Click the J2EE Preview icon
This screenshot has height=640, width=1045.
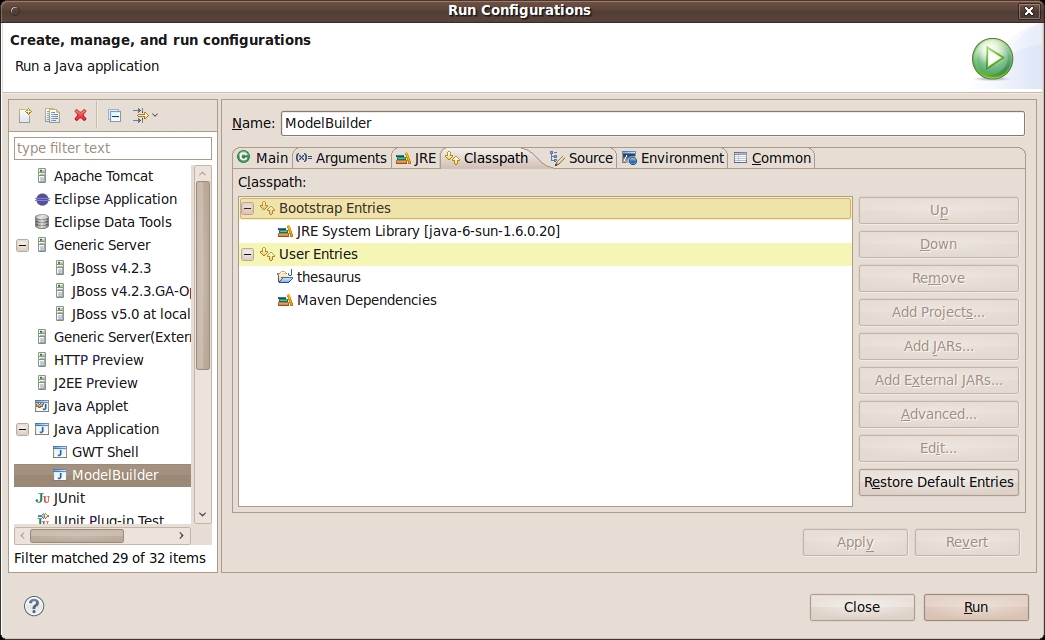click(x=42, y=383)
